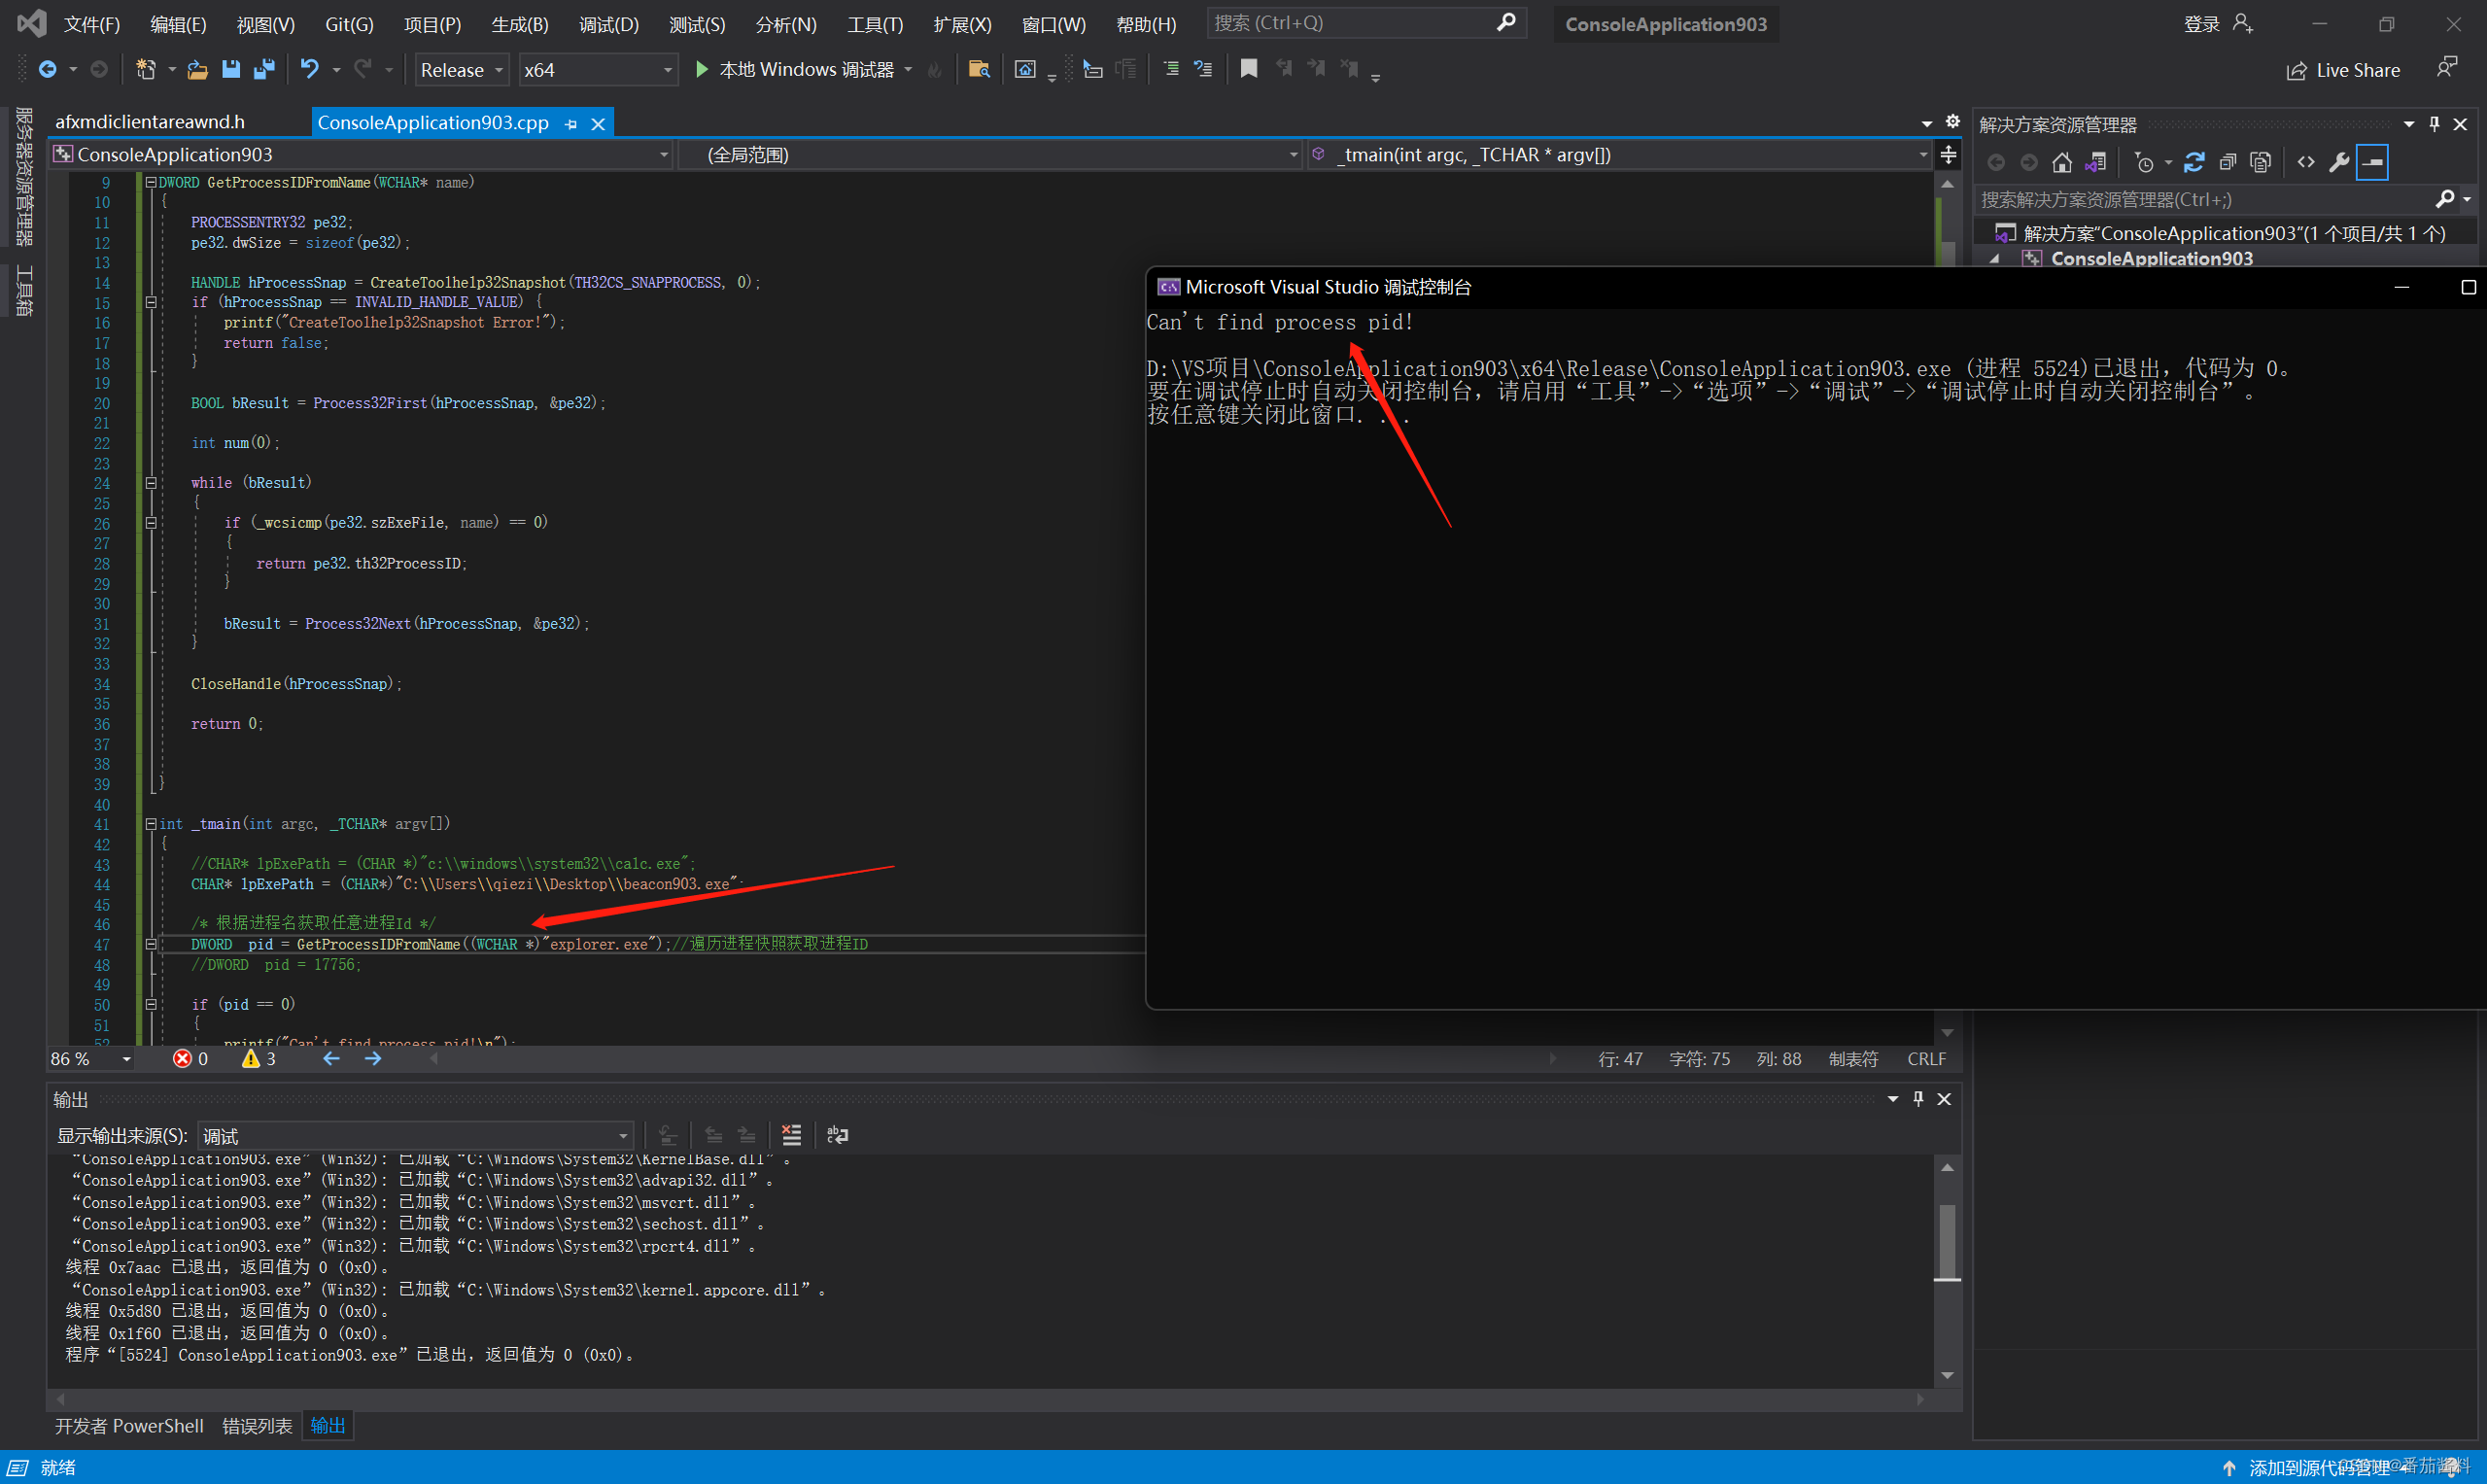2487x1484 pixels.
Task: Click the Show All Files icon
Action: pyautogui.click(x=2260, y=162)
